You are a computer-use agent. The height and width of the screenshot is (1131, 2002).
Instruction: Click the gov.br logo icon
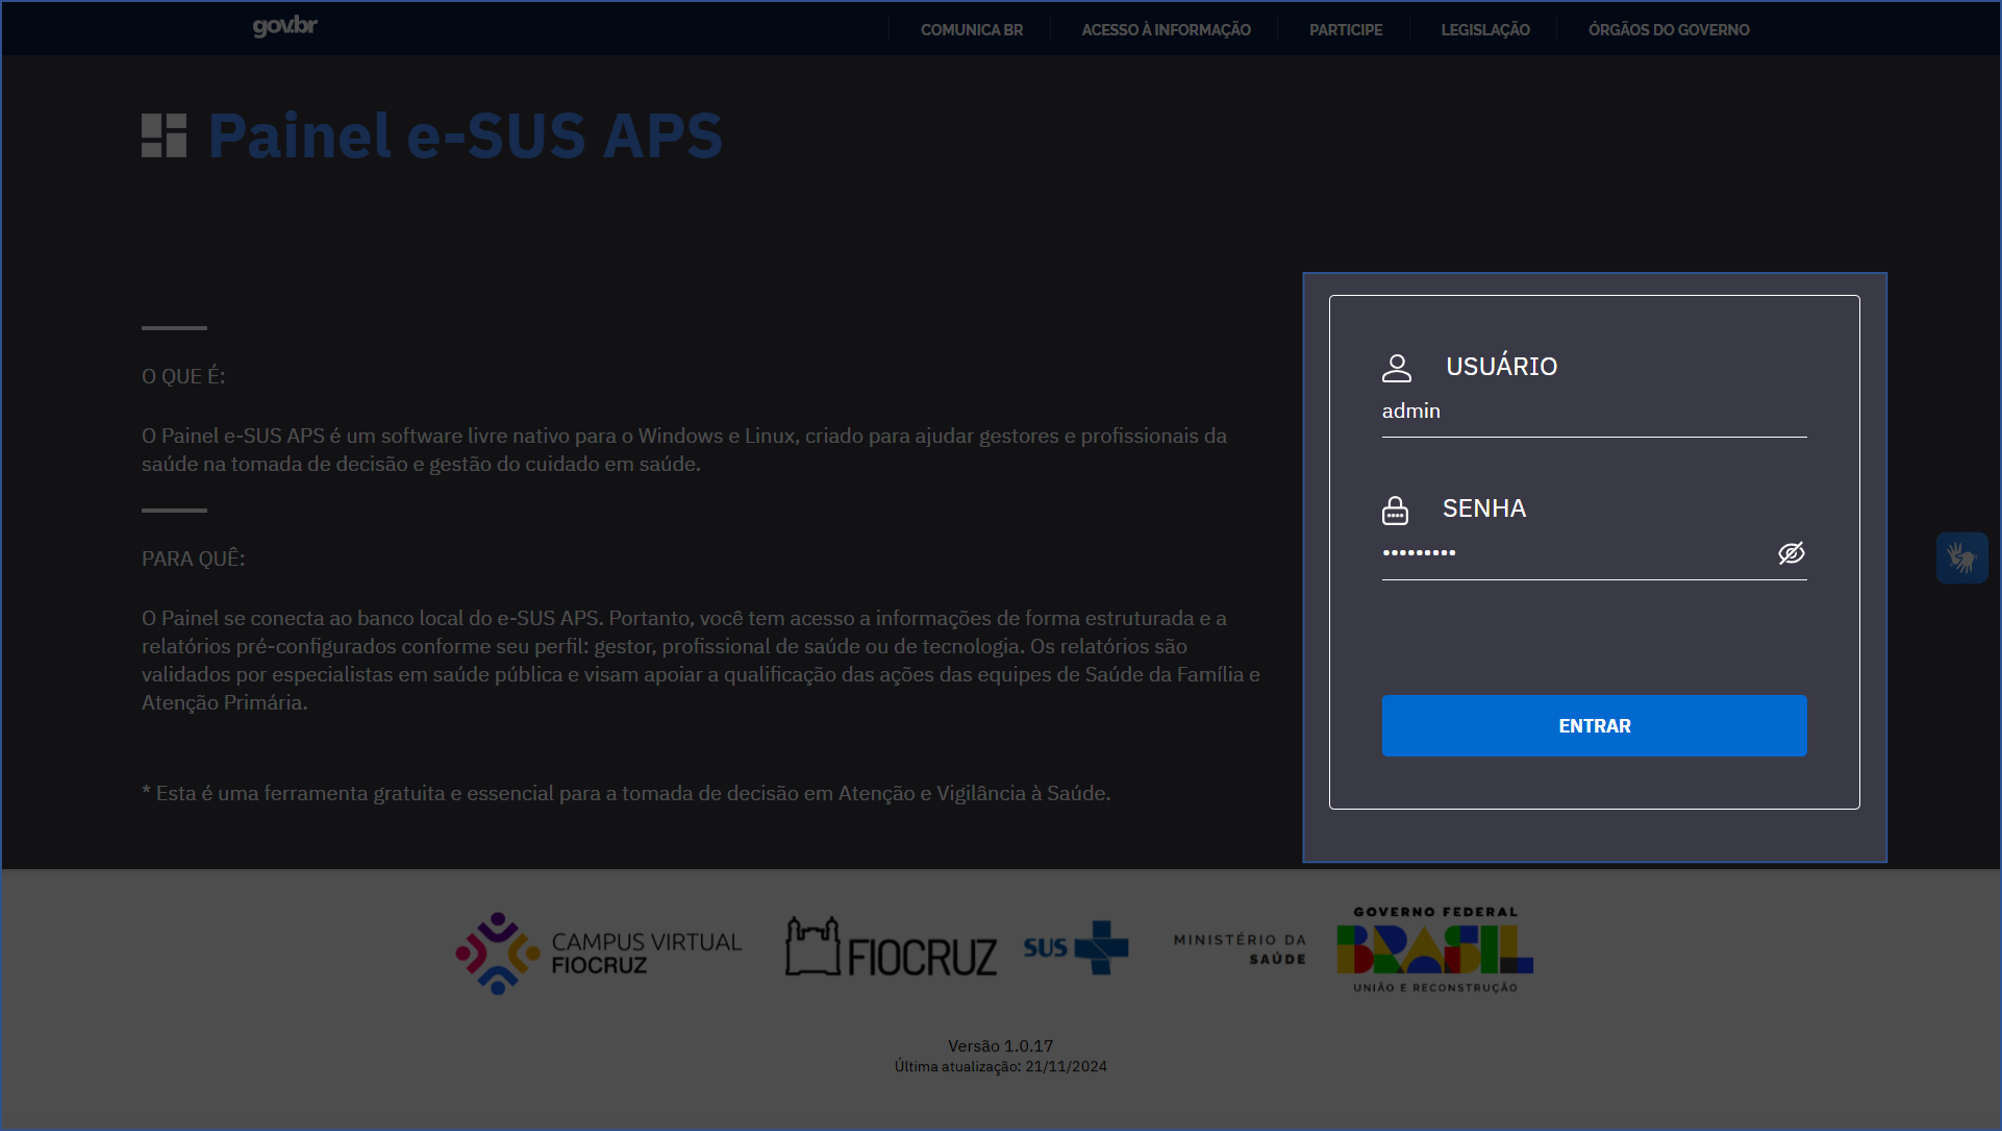(285, 26)
